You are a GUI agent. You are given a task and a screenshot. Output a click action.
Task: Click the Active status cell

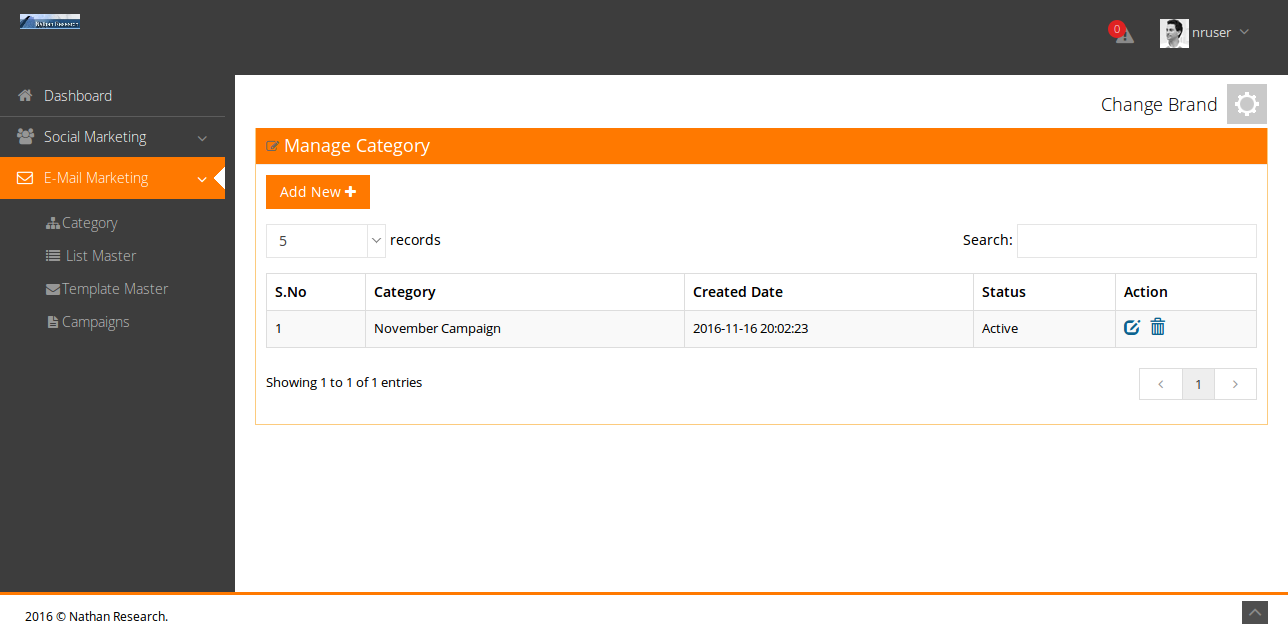(x=1044, y=328)
